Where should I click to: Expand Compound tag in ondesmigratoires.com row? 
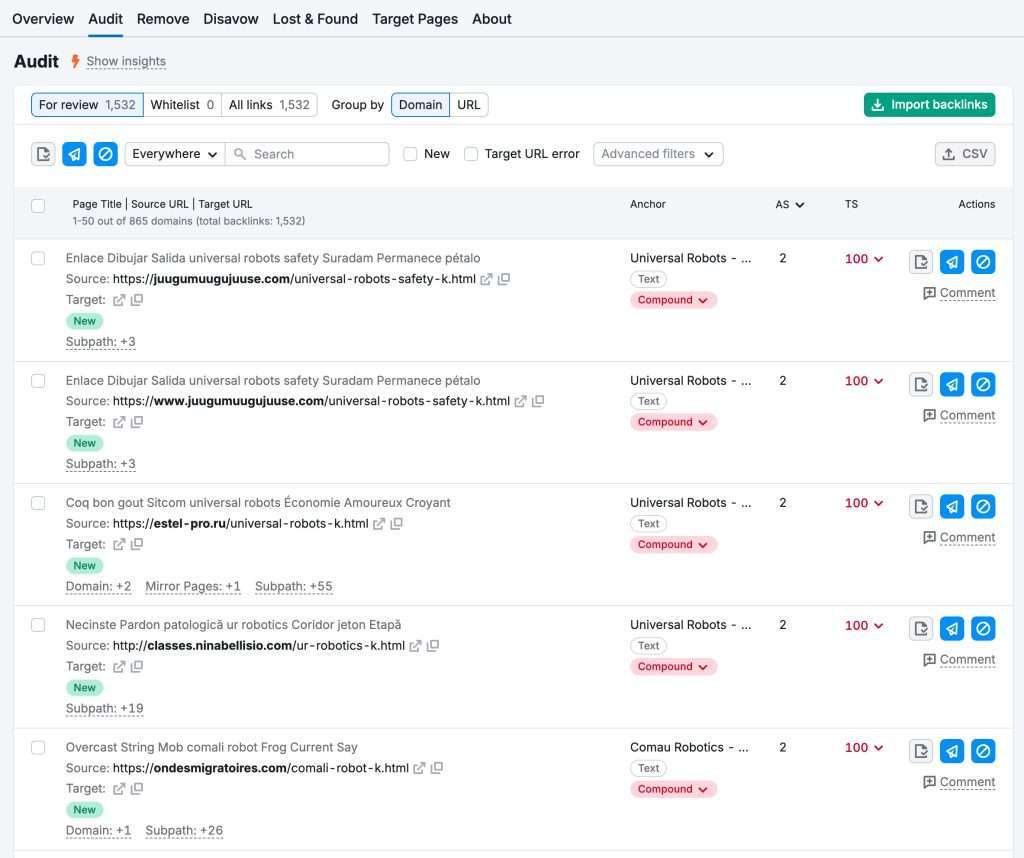673,789
